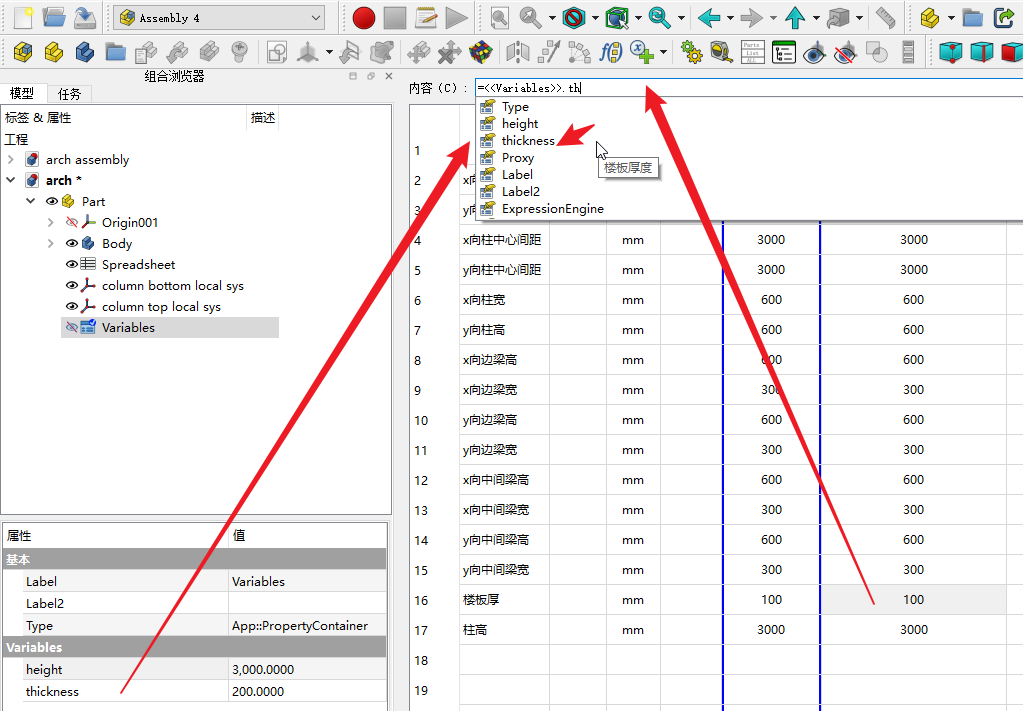Expand the arch assembly tree node
The width and height of the screenshot is (1023, 711).
pos(11,159)
